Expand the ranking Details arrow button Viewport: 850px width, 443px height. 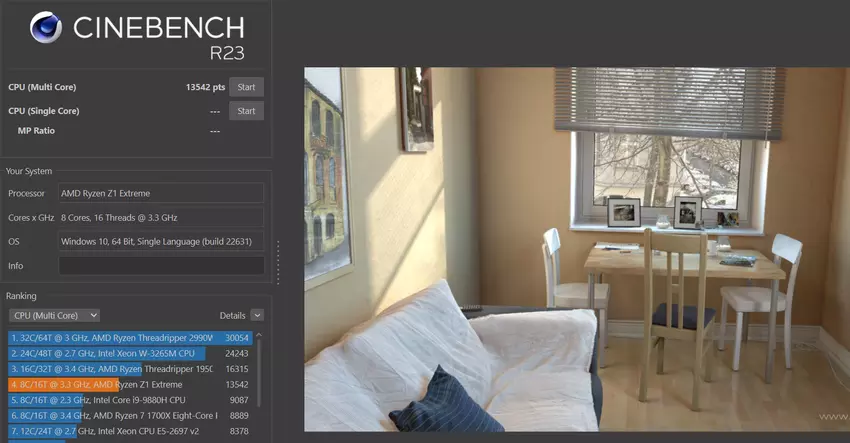pyautogui.click(x=258, y=315)
